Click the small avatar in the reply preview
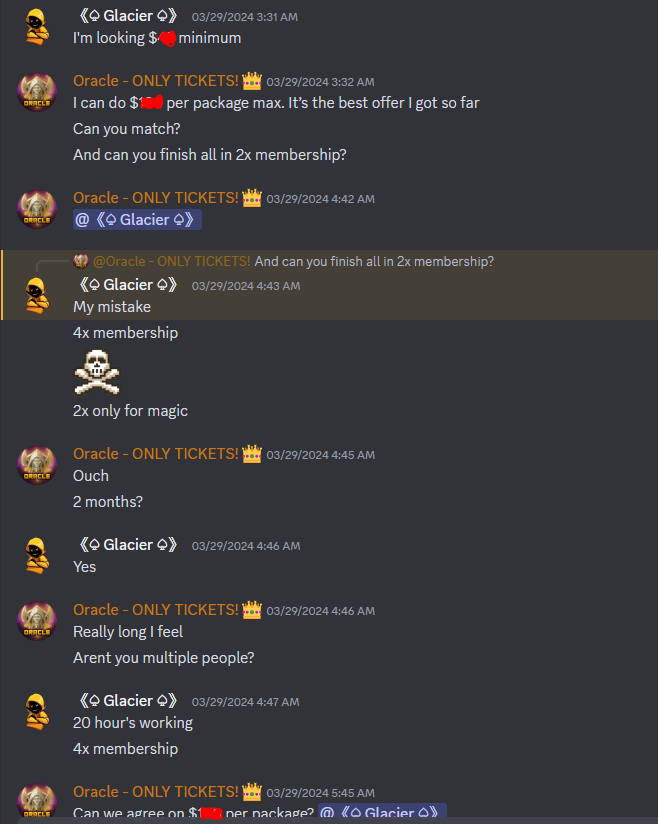658x824 pixels. [80, 261]
